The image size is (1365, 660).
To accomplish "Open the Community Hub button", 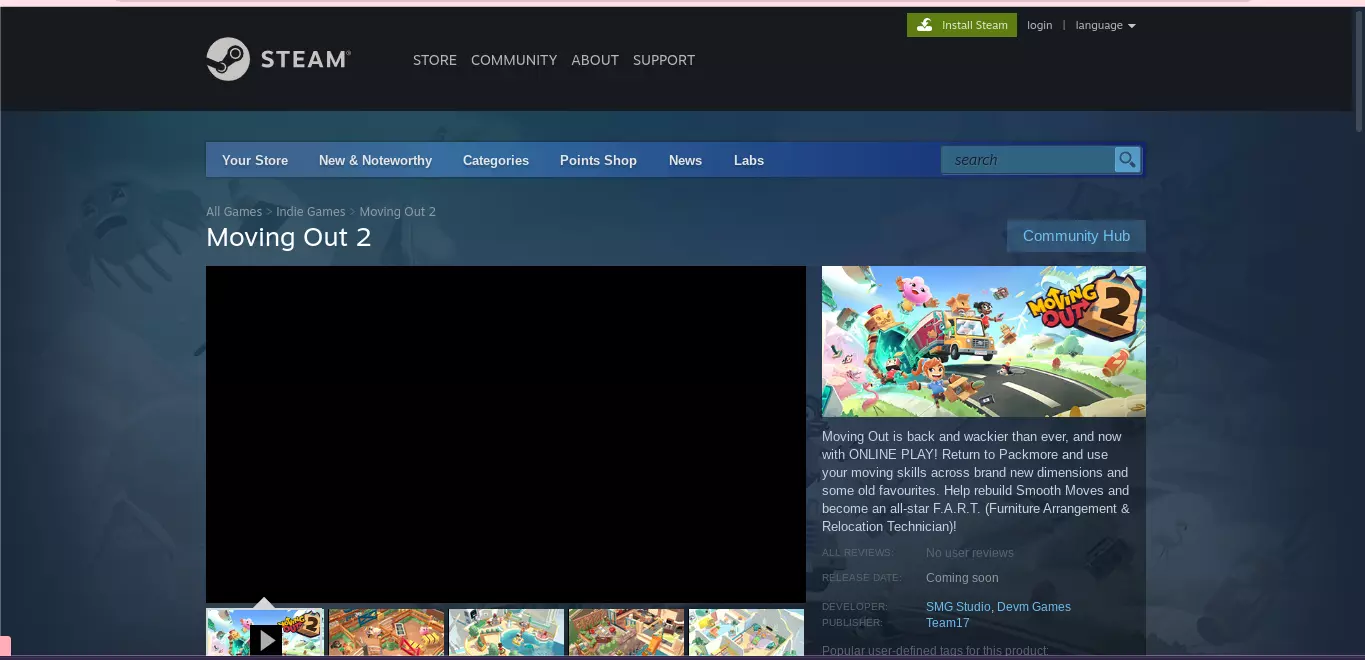I will [x=1076, y=236].
